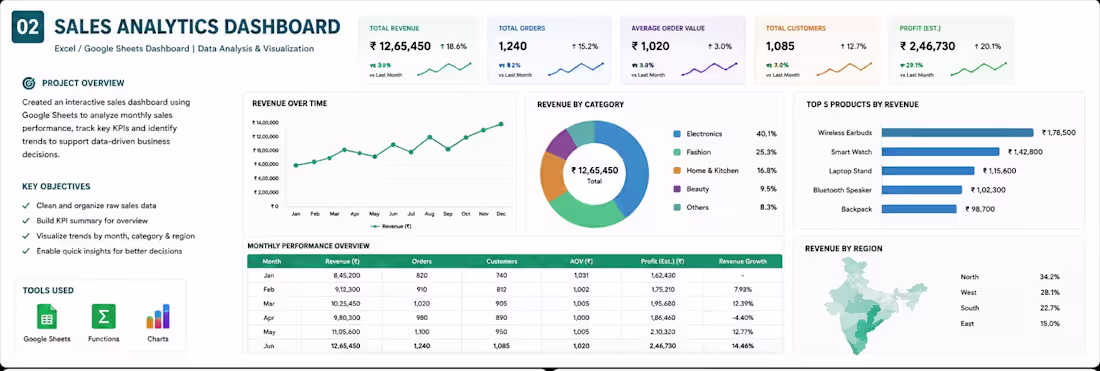Image resolution: width=1100 pixels, height=371 pixels.
Task: Click the donut chart center total
Action: tap(594, 174)
